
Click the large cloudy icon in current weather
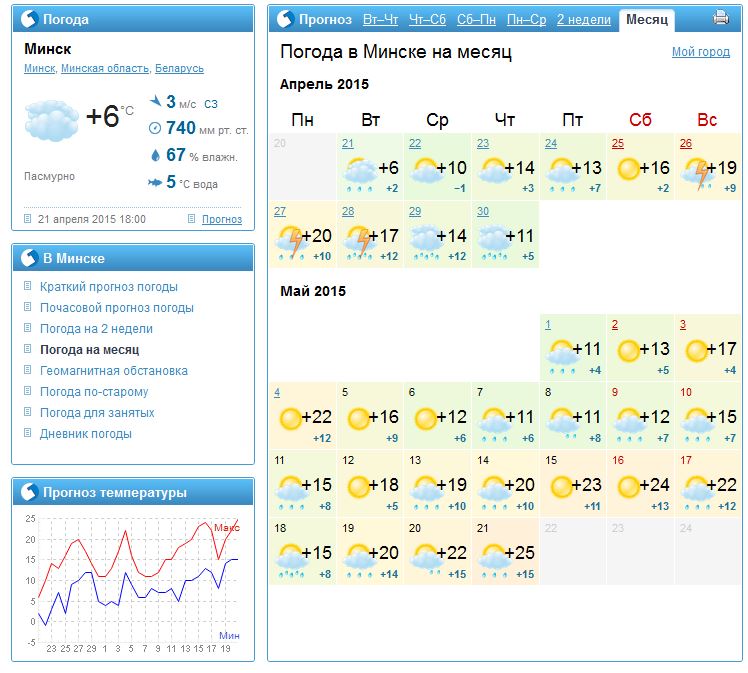click(x=50, y=120)
